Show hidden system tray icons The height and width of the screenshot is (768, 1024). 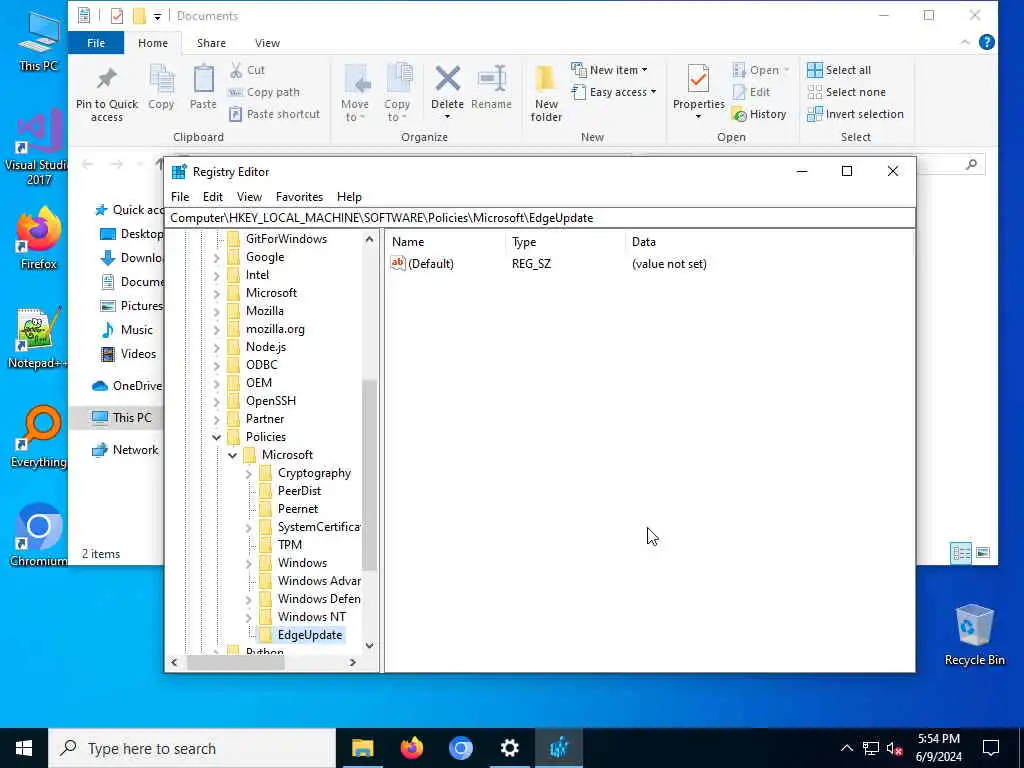coord(846,748)
